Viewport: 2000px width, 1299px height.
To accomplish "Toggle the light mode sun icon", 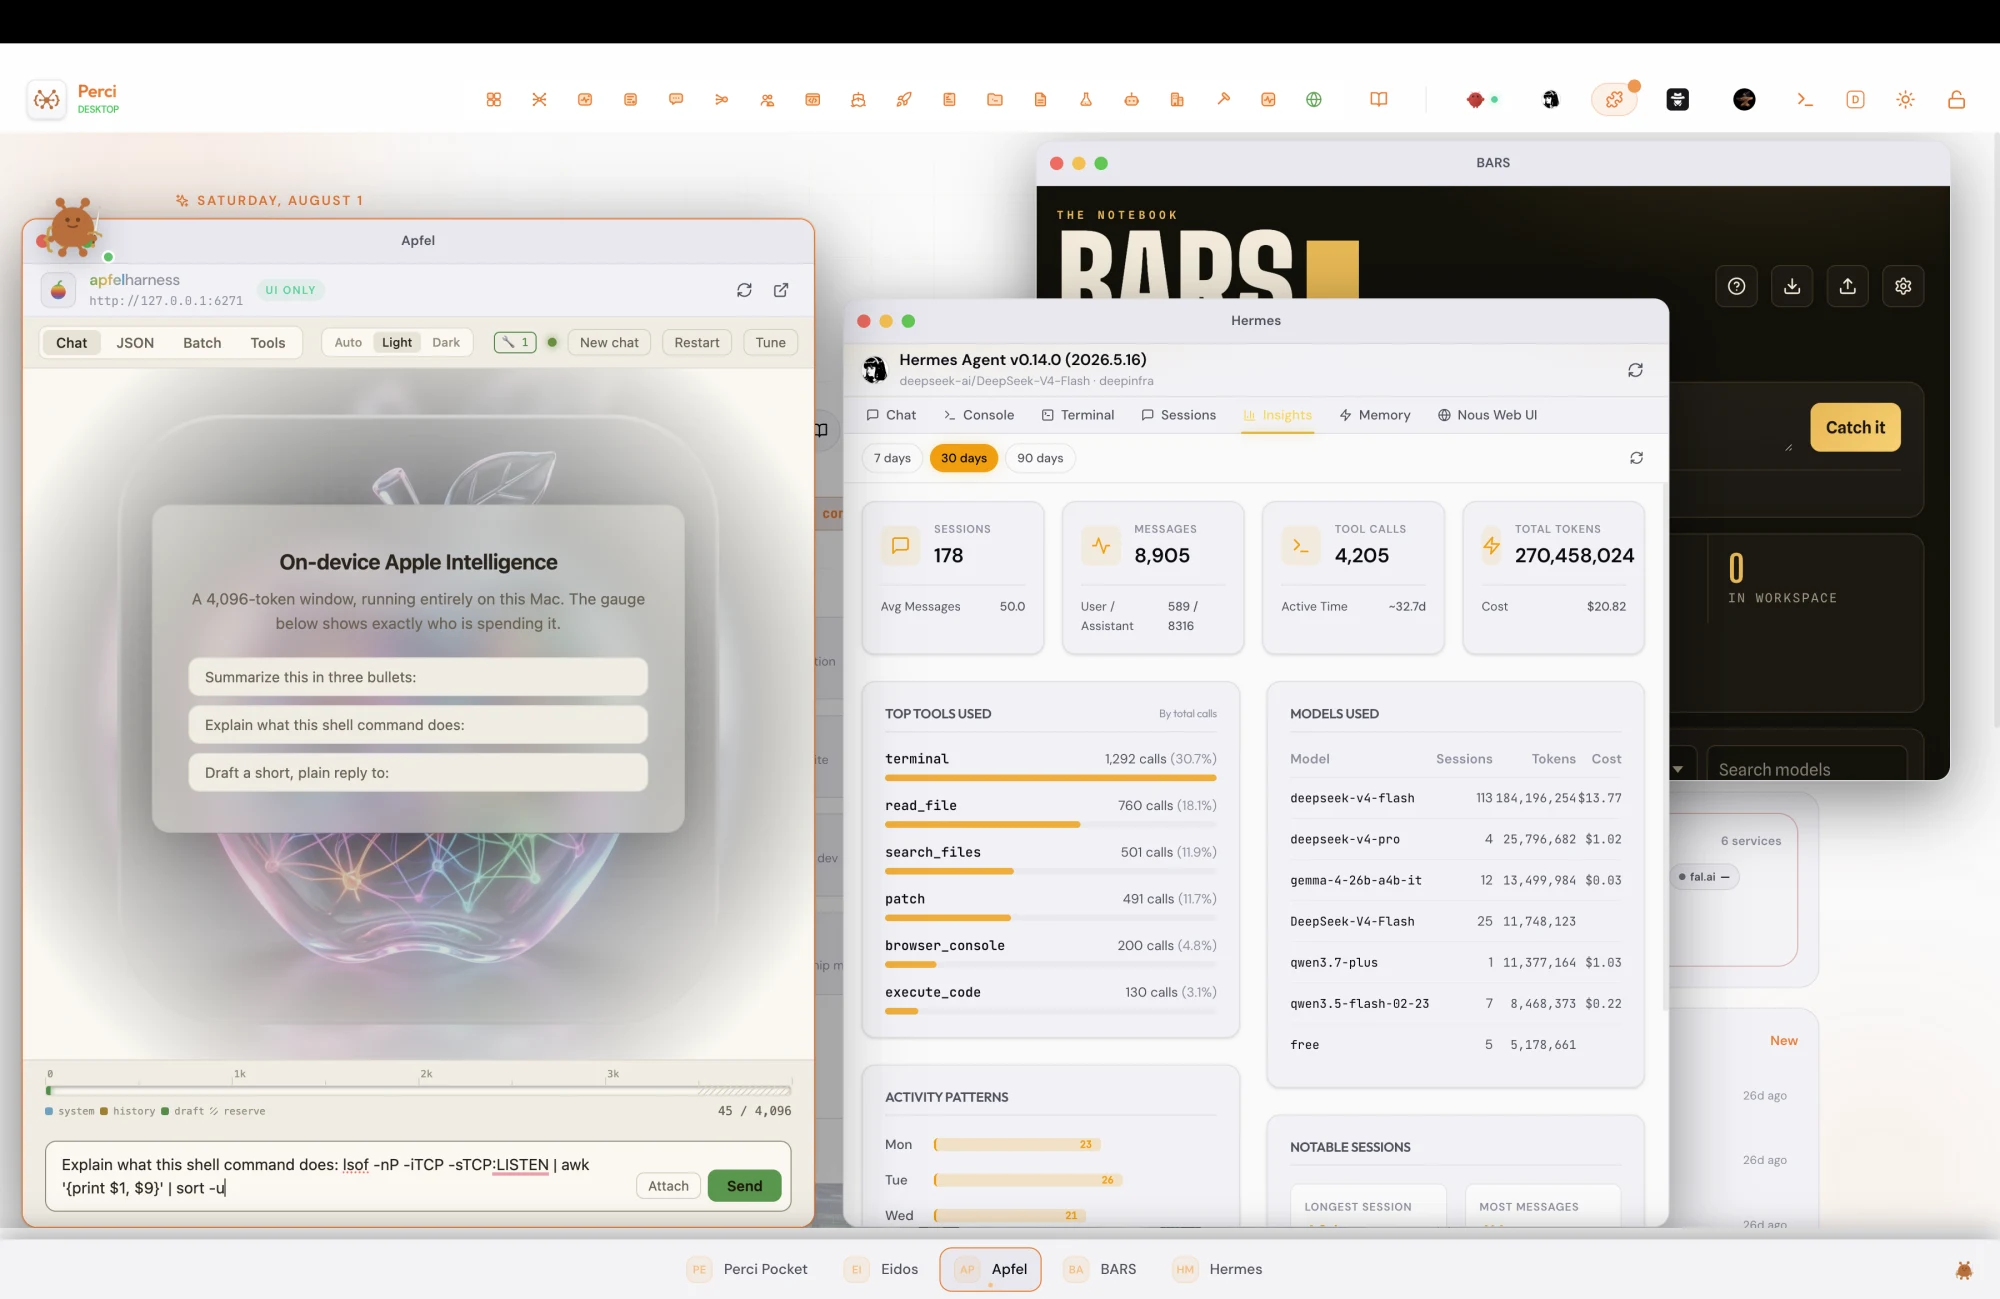I will coord(1905,100).
